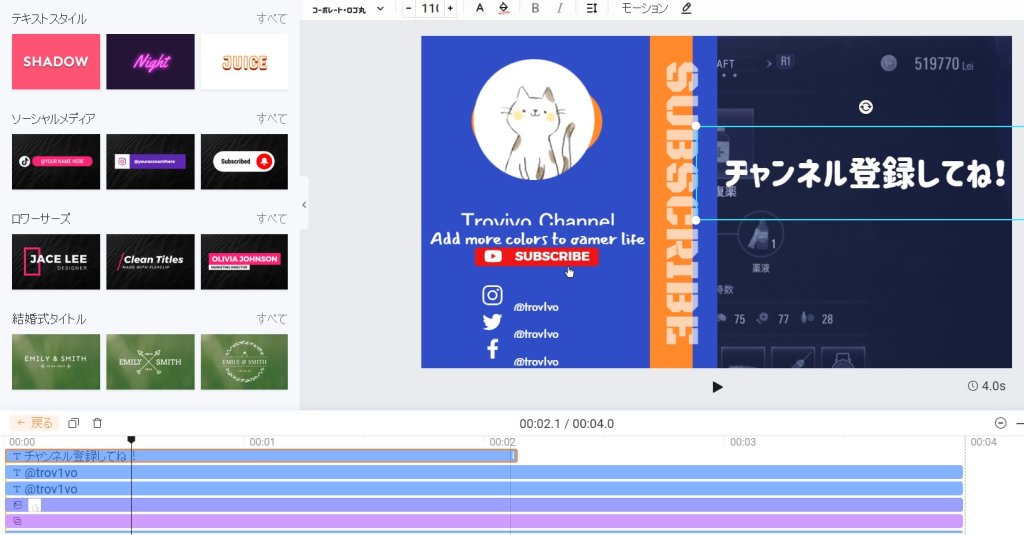Select the Night neon text style thumbnail
This screenshot has height=535, width=1024.
(151, 62)
